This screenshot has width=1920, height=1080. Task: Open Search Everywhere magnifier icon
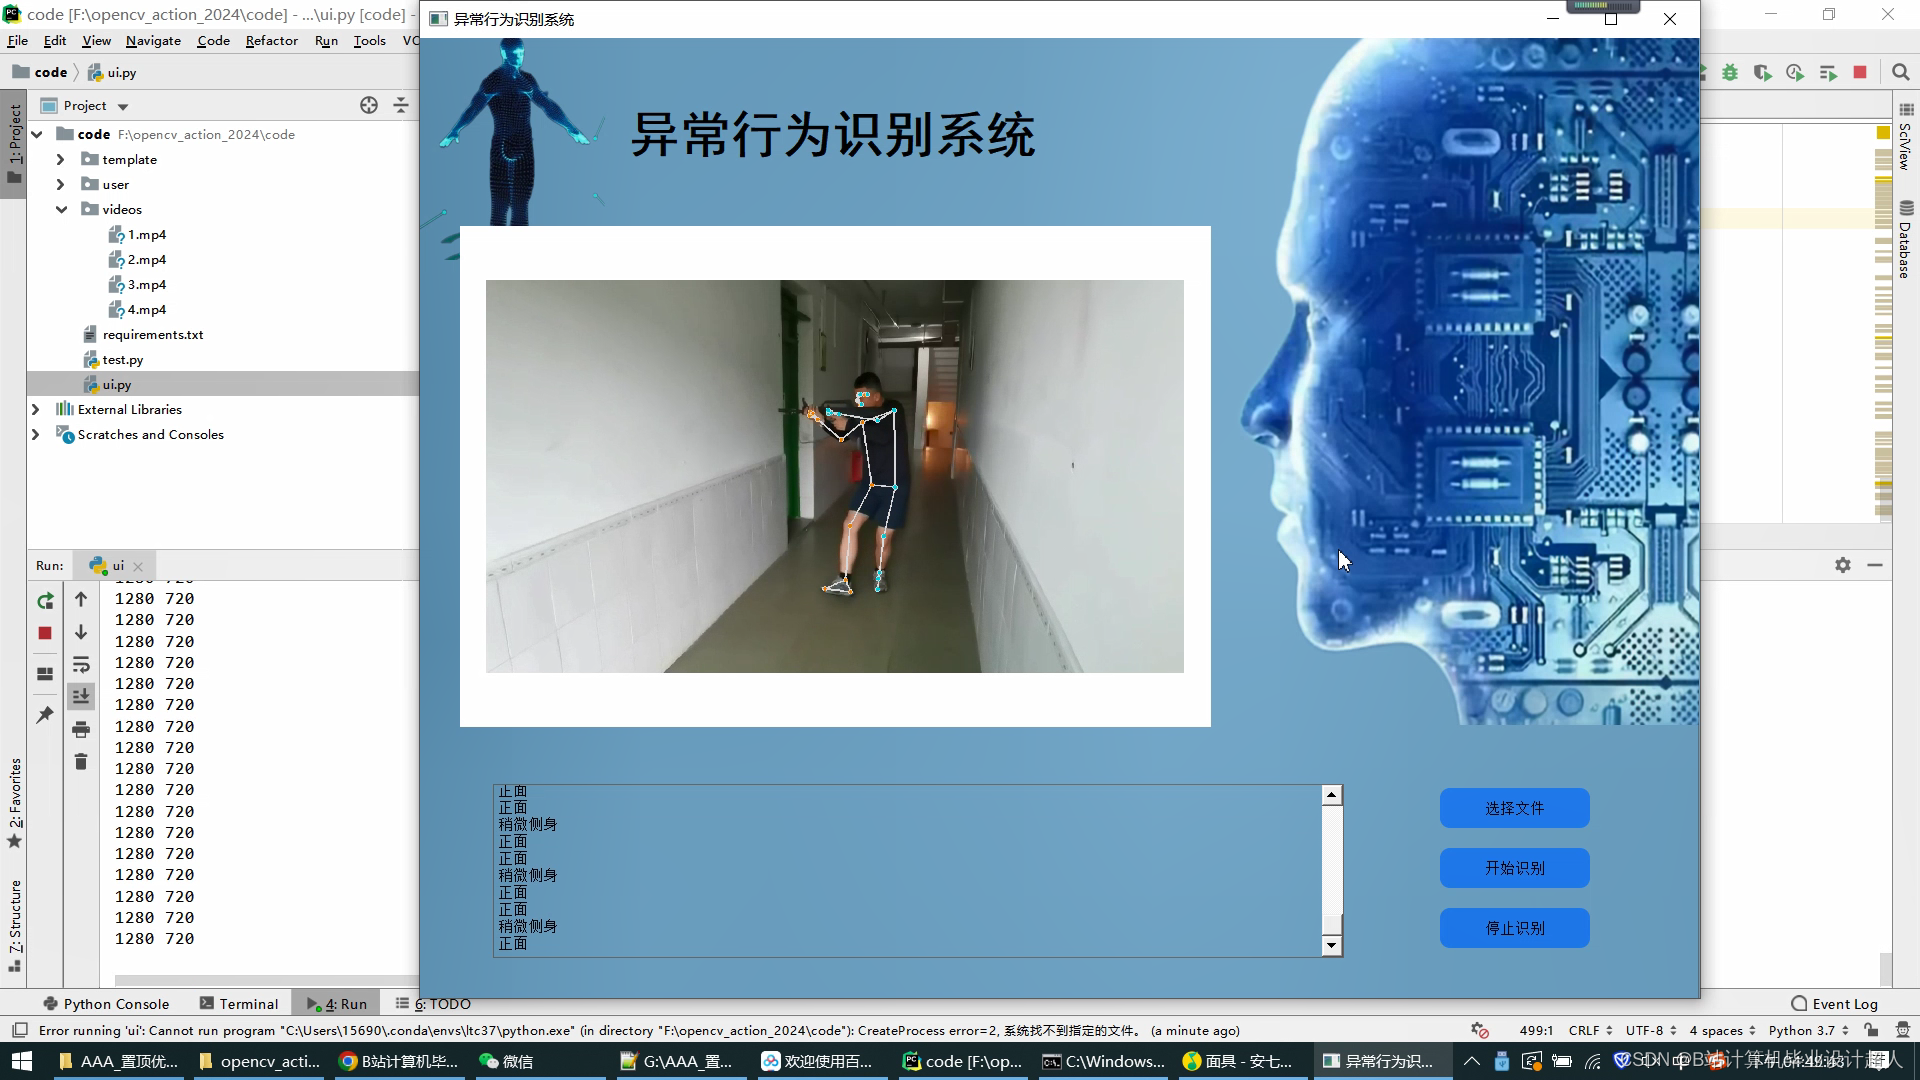(x=1900, y=72)
